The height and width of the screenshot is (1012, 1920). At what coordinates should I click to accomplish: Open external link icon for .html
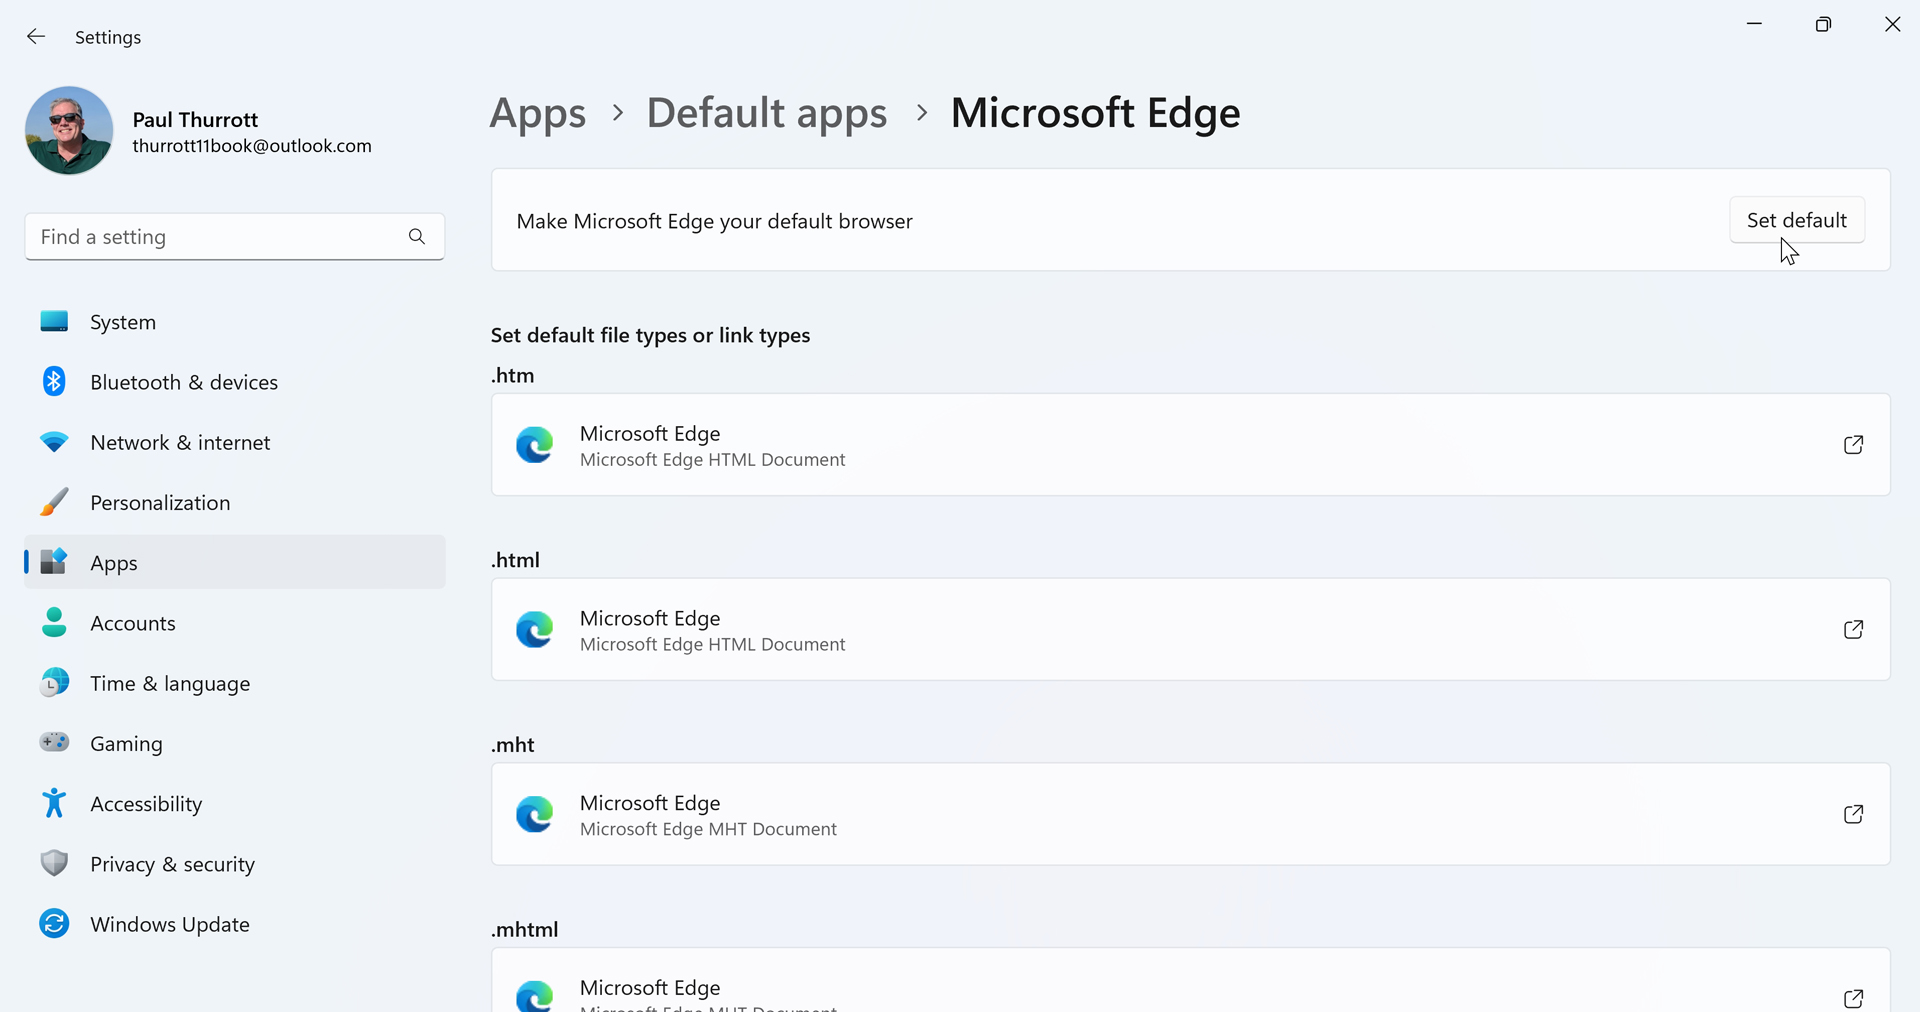[1853, 630]
